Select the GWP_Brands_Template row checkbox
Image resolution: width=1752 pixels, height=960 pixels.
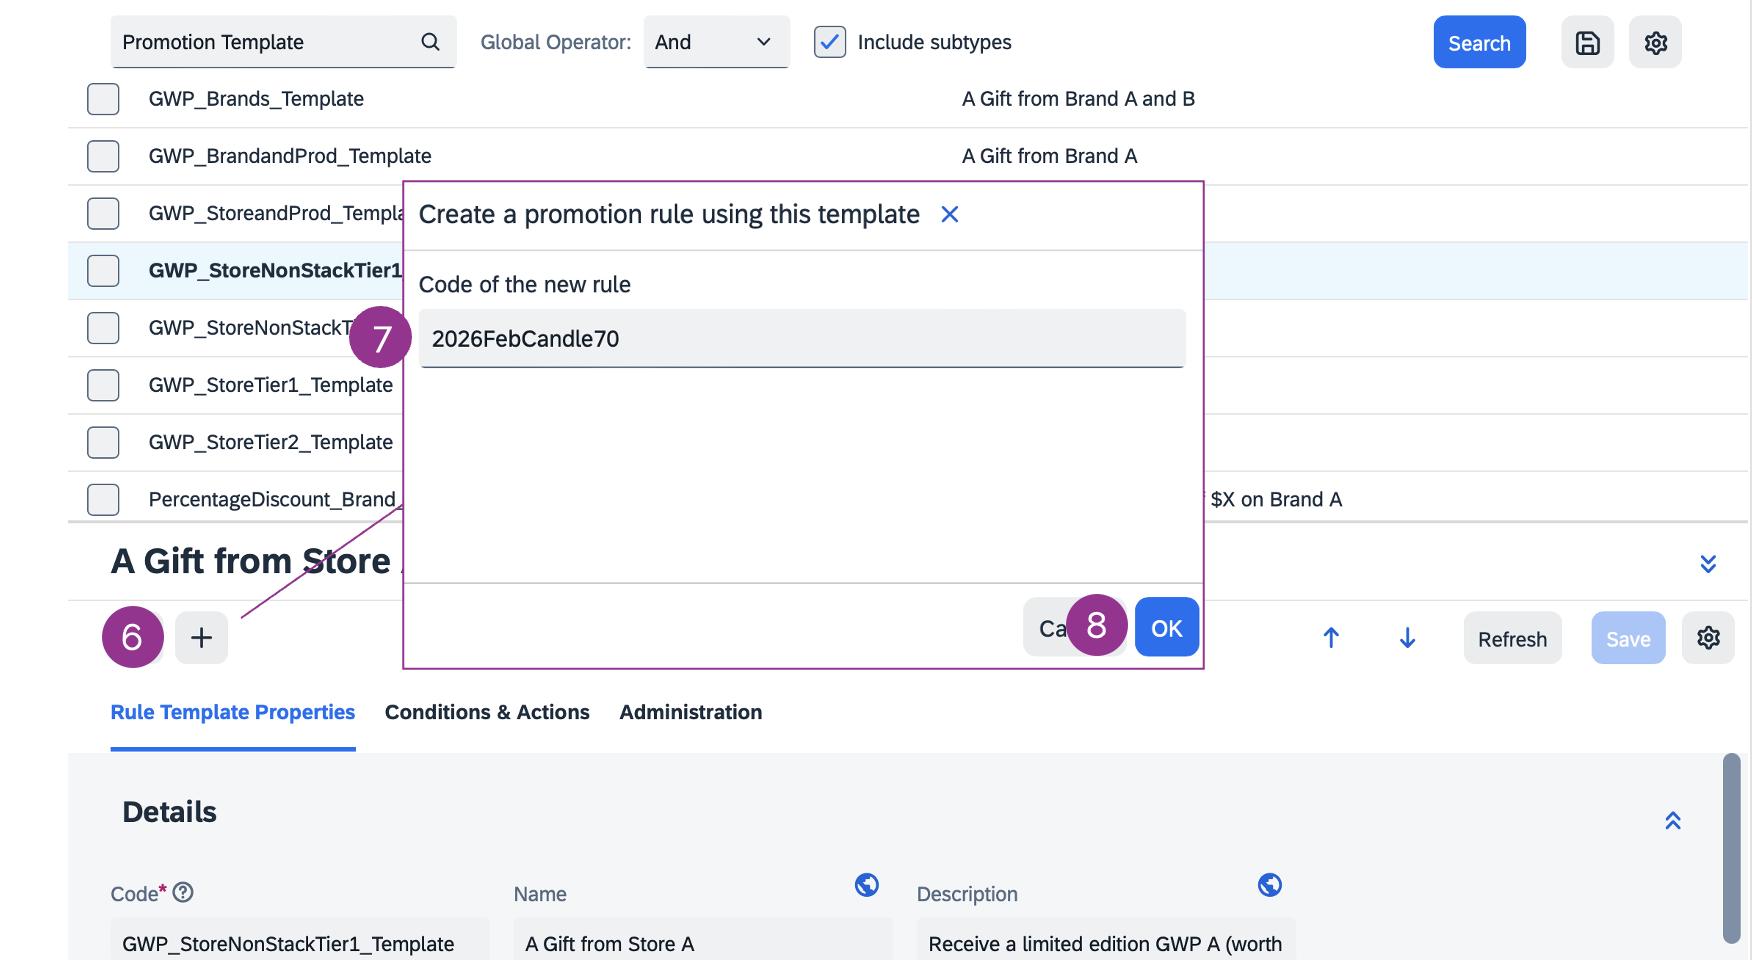(103, 99)
